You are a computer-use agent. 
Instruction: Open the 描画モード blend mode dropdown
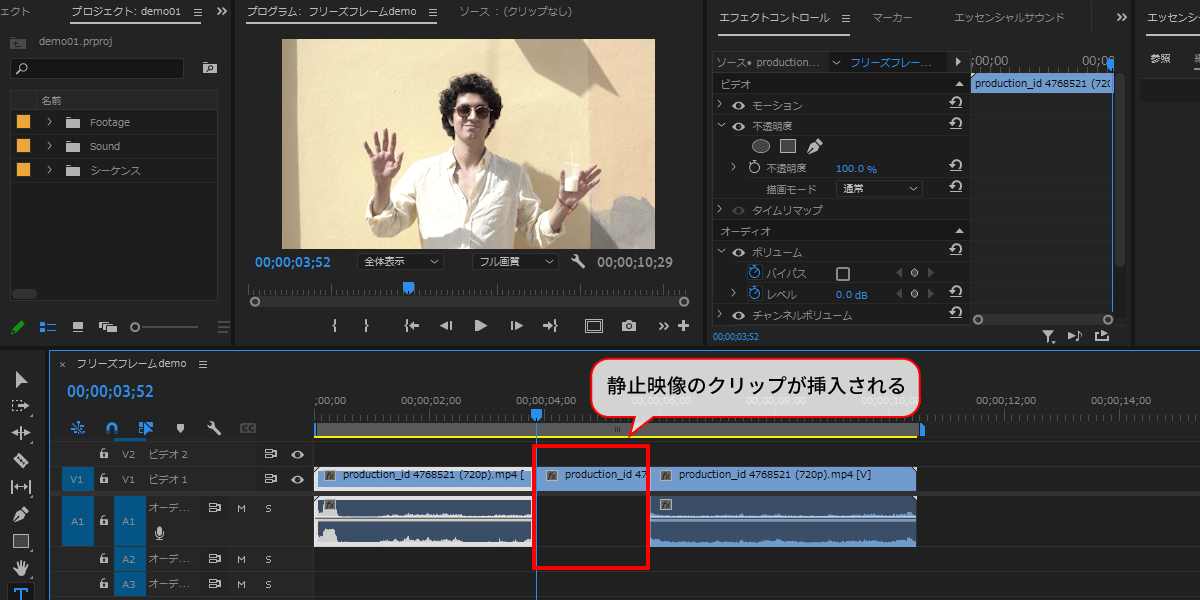(x=879, y=188)
